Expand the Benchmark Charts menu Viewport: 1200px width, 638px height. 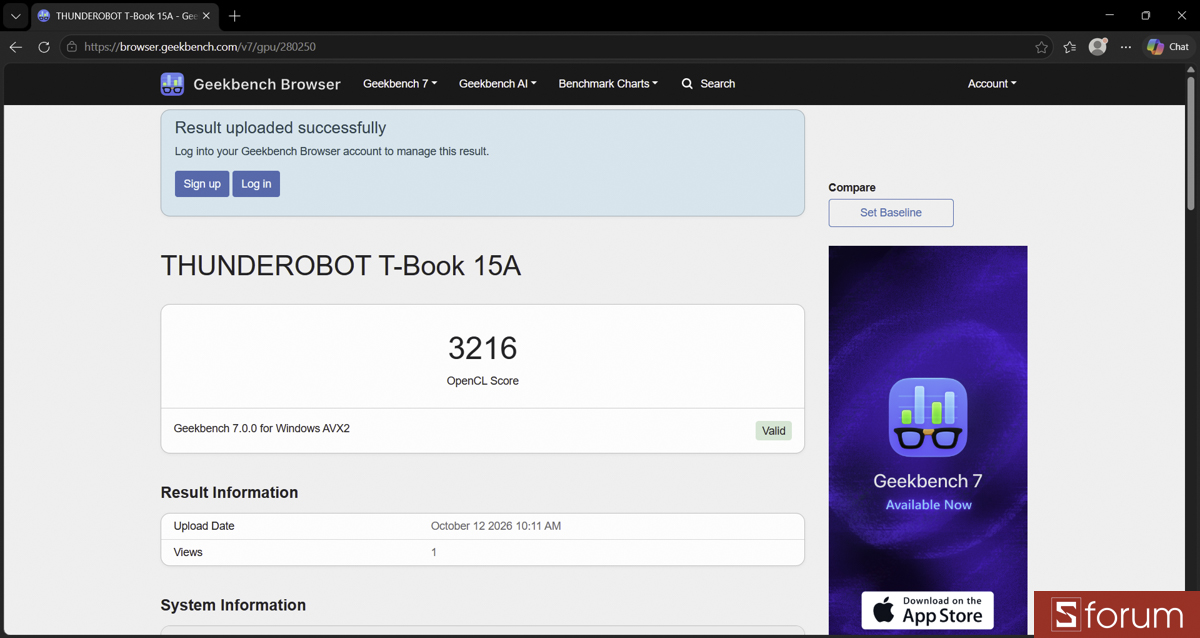(x=608, y=84)
